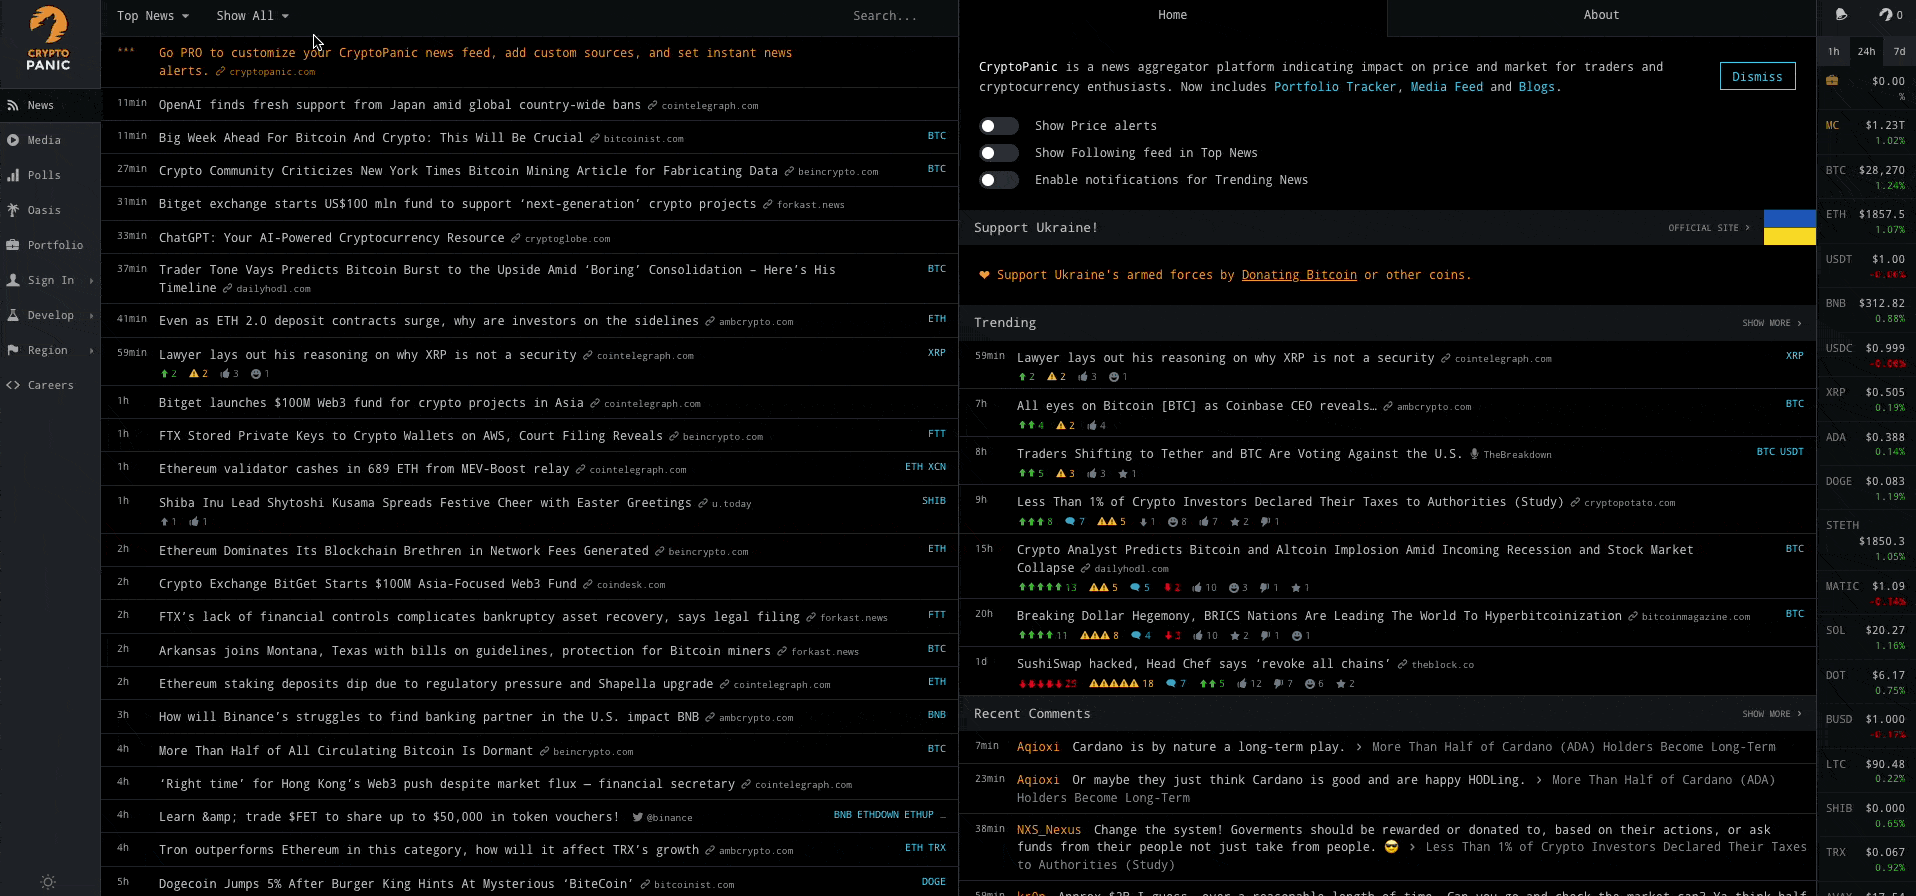Click the Donating Bitcoin link
The width and height of the screenshot is (1916, 896).
coord(1299,275)
